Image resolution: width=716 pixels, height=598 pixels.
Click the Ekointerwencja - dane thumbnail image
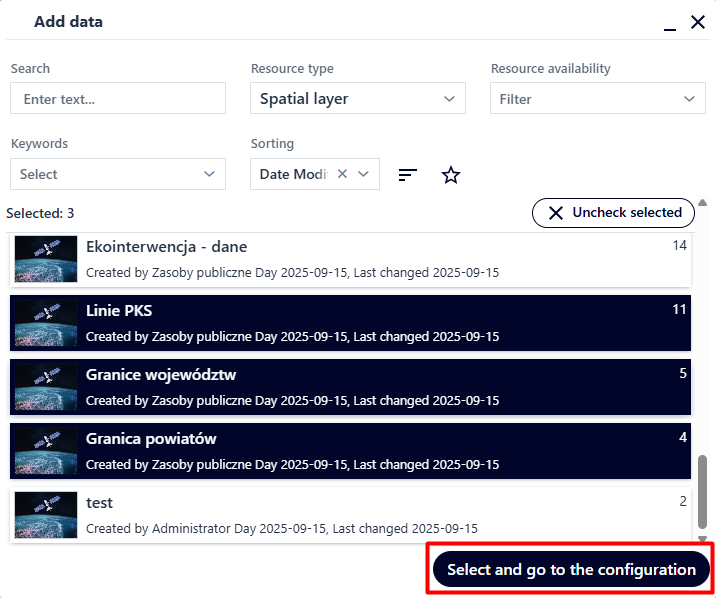click(46, 259)
